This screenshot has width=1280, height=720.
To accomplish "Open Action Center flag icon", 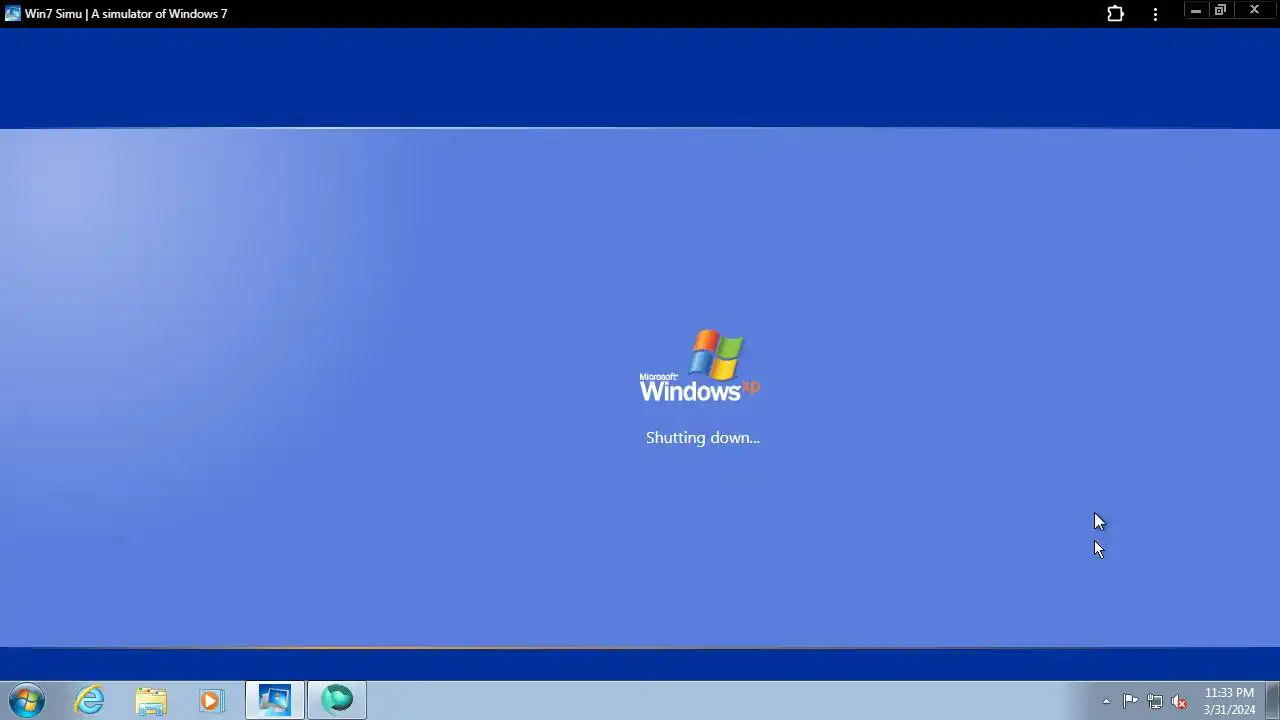I will click(x=1130, y=701).
